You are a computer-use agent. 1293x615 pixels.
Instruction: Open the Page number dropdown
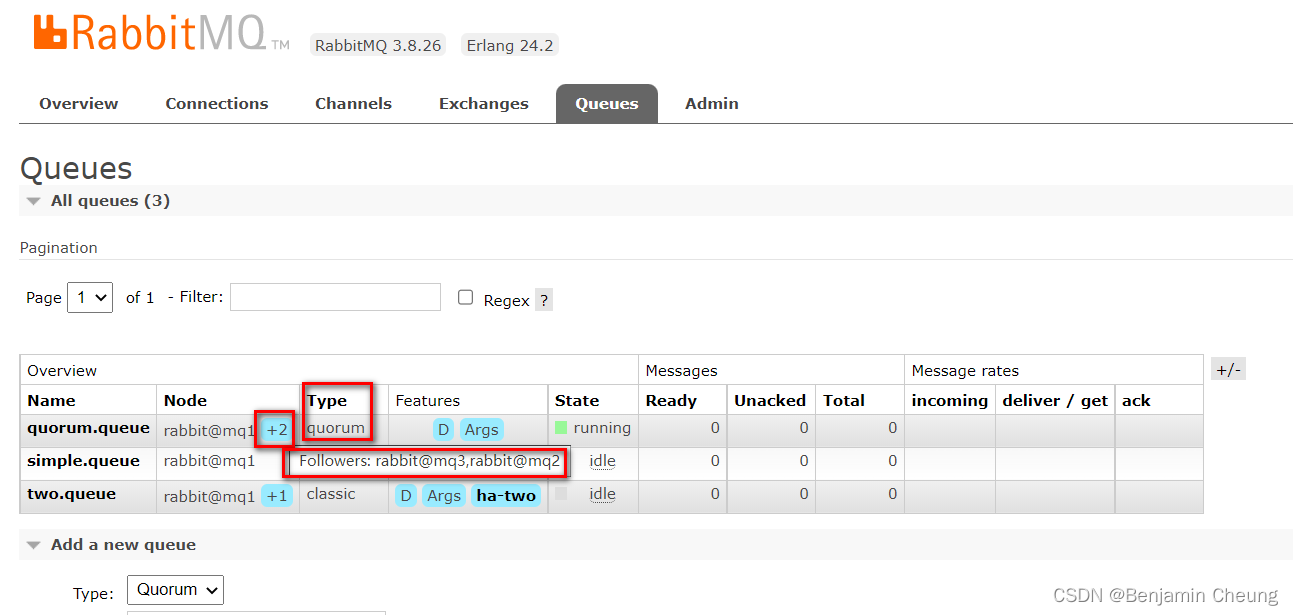90,297
